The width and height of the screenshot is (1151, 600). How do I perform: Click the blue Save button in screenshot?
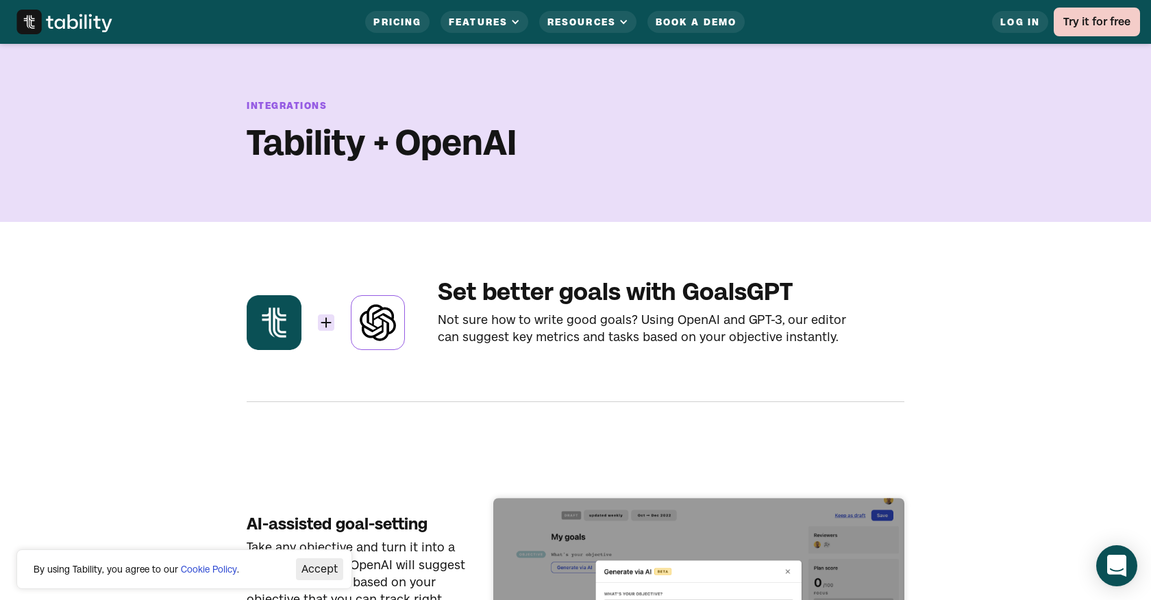[881, 515]
